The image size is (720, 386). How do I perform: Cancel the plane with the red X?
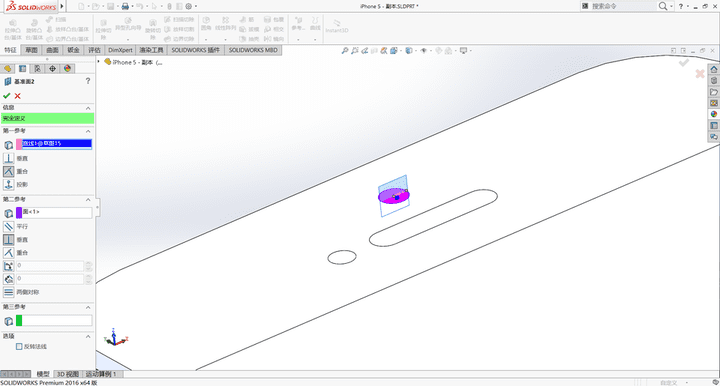[x=17, y=96]
